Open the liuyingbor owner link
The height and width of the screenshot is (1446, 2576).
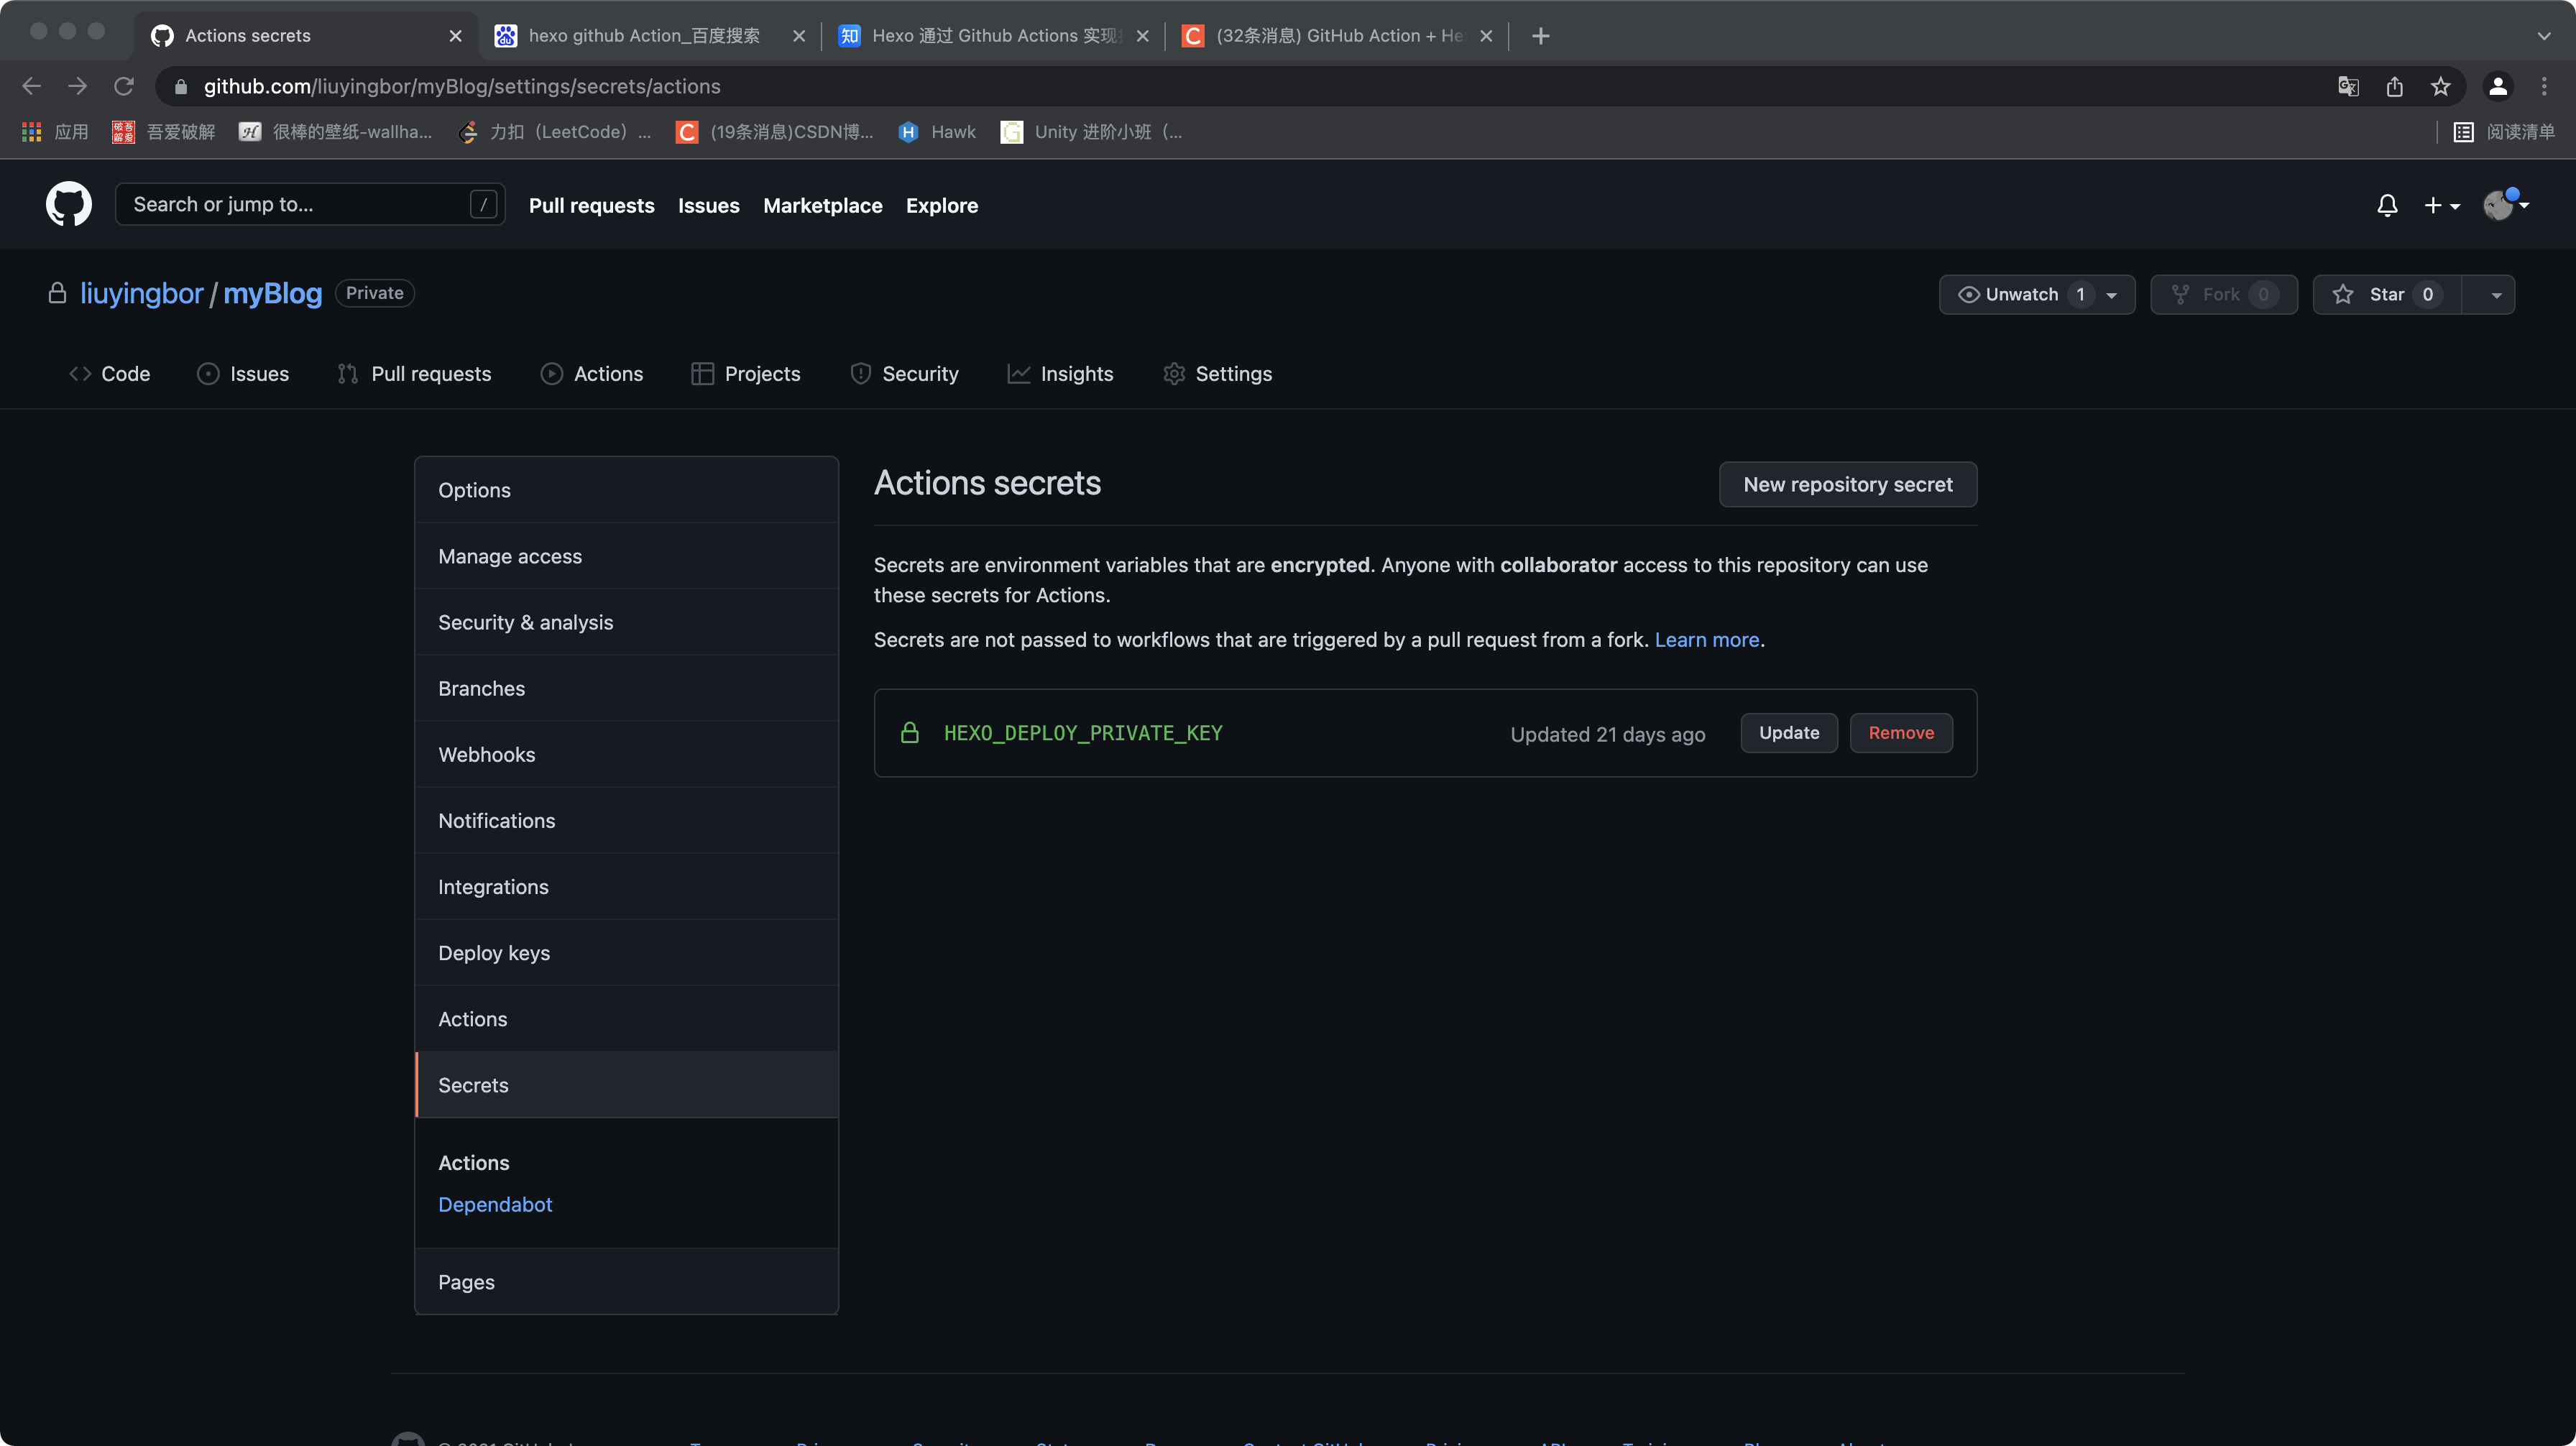(x=141, y=293)
